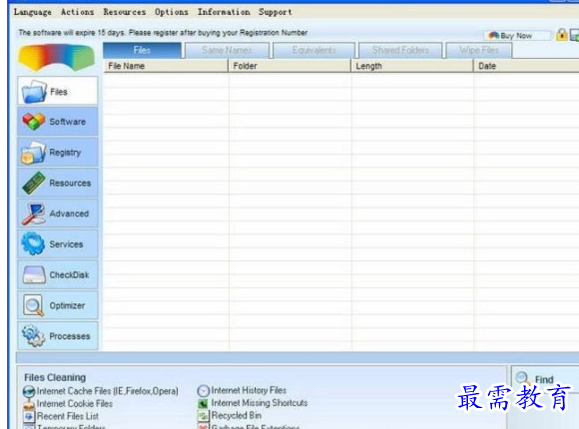Image resolution: width=579 pixels, height=429 pixels.
Task: Open the Actions menu
Action: click(x=77, y=12)
